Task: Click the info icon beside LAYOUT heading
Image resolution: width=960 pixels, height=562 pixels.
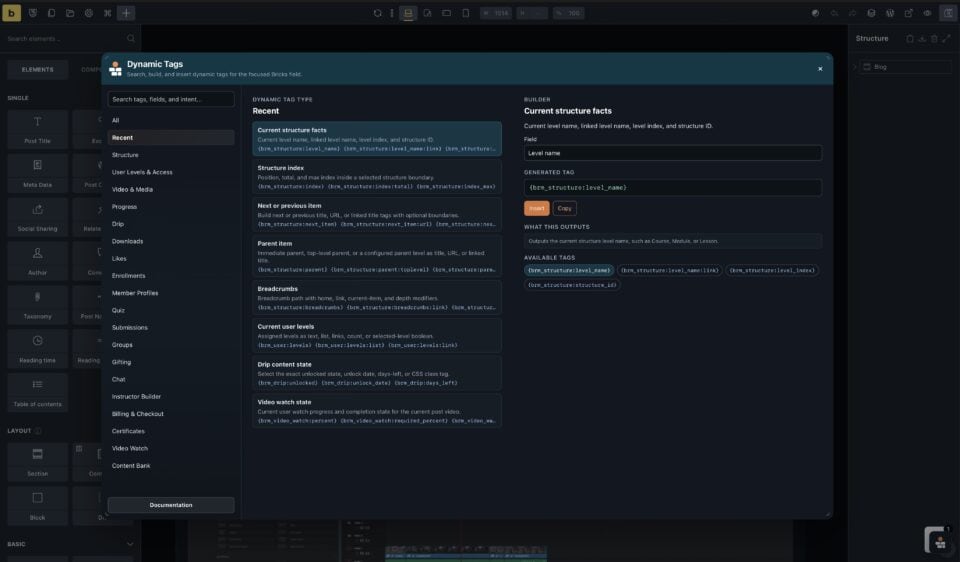Action: (x=38, y=431)
